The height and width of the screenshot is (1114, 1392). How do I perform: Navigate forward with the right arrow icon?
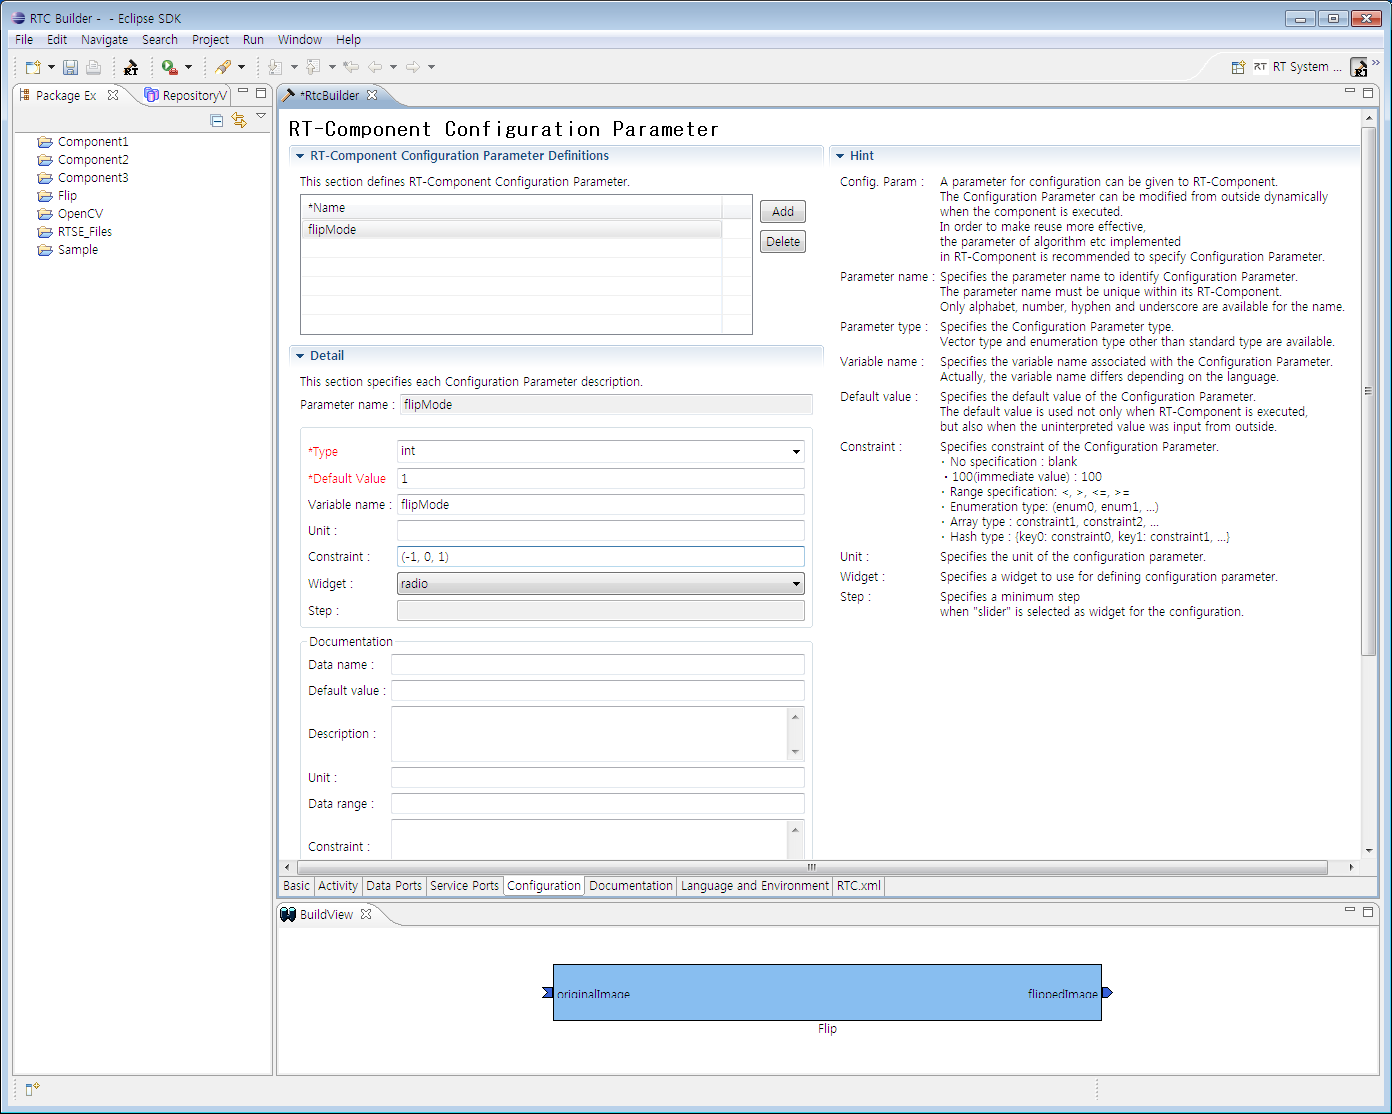point(413,67)
